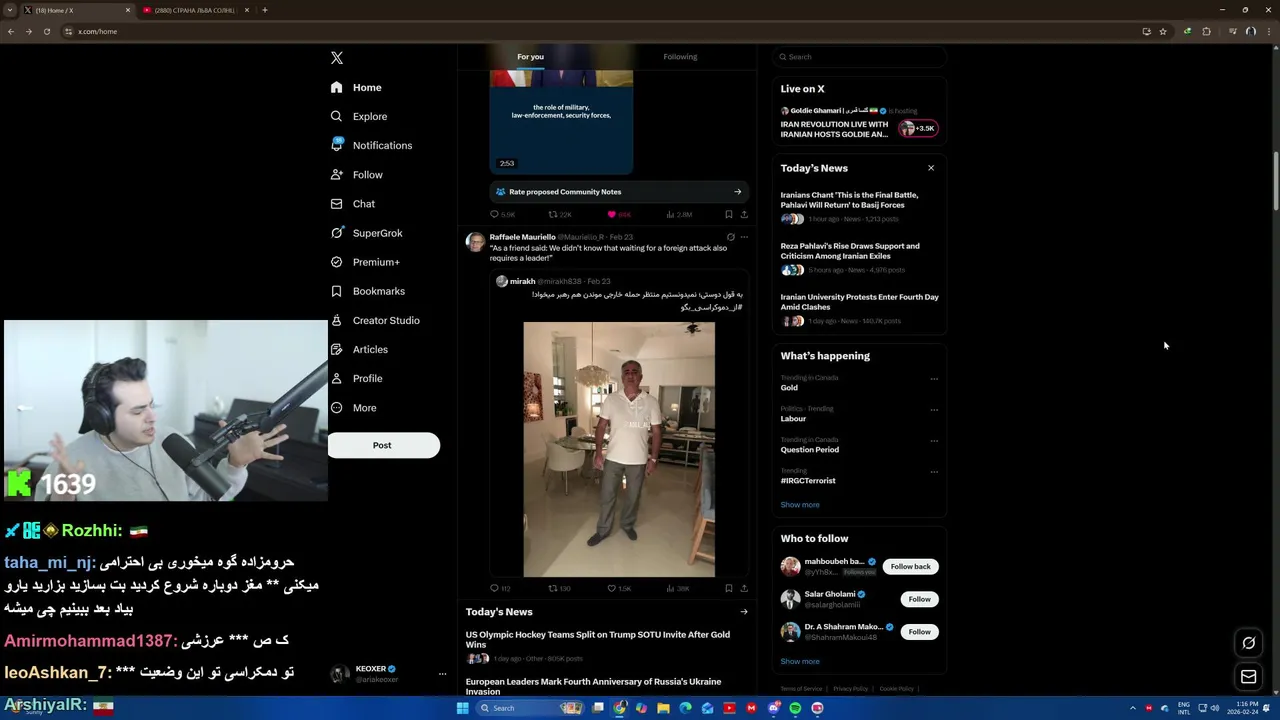
Task: Open Premium+ in the sidebar
Action: [365, 262]
